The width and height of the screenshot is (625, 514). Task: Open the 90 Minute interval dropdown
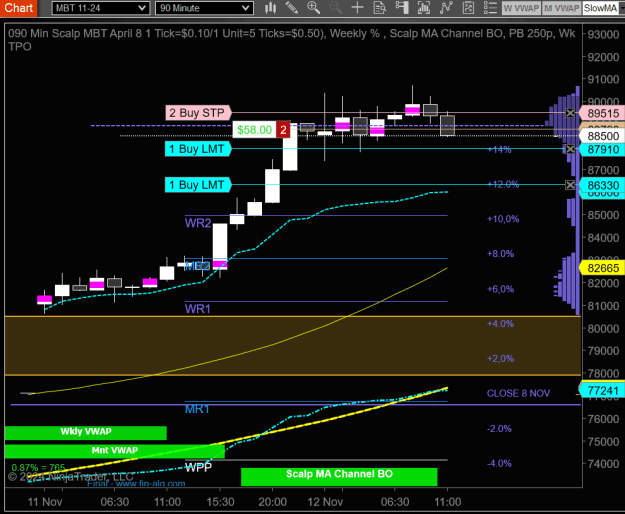click(204, 8)
